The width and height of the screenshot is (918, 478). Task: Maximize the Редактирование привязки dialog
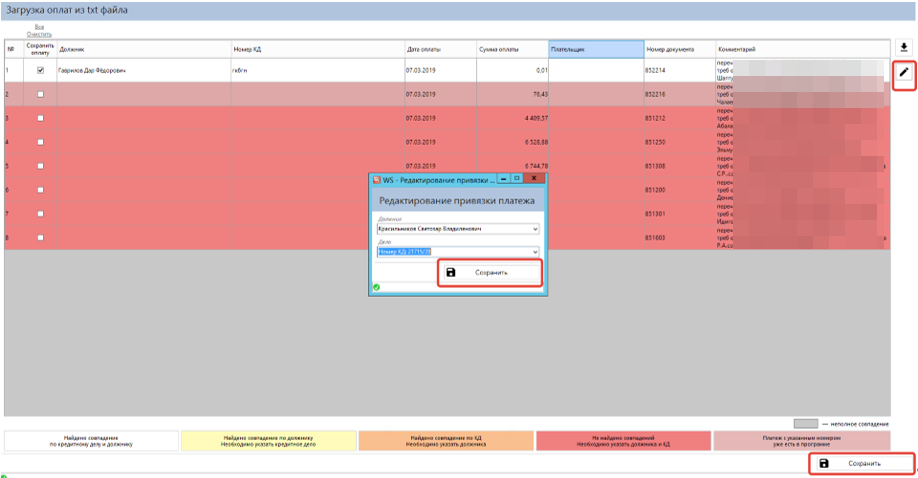(517, 178)
